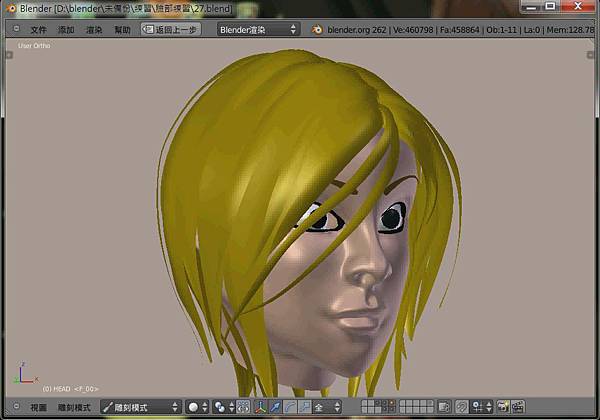Viewport: 600px width, 420px height.
Task: Open the viewport shading sphere dropdown
Action: (198, 407)
